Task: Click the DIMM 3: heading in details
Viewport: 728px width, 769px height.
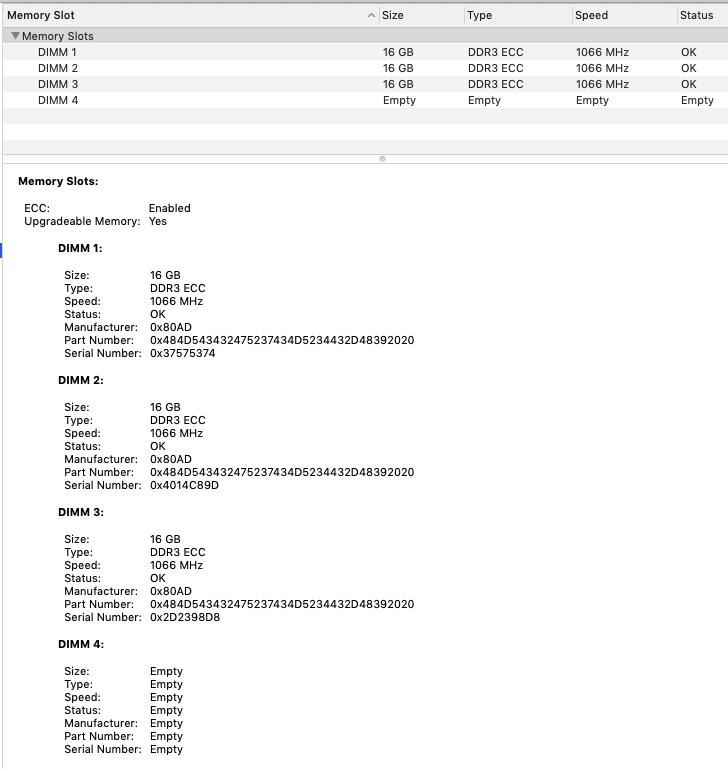Action: (80, 512)
